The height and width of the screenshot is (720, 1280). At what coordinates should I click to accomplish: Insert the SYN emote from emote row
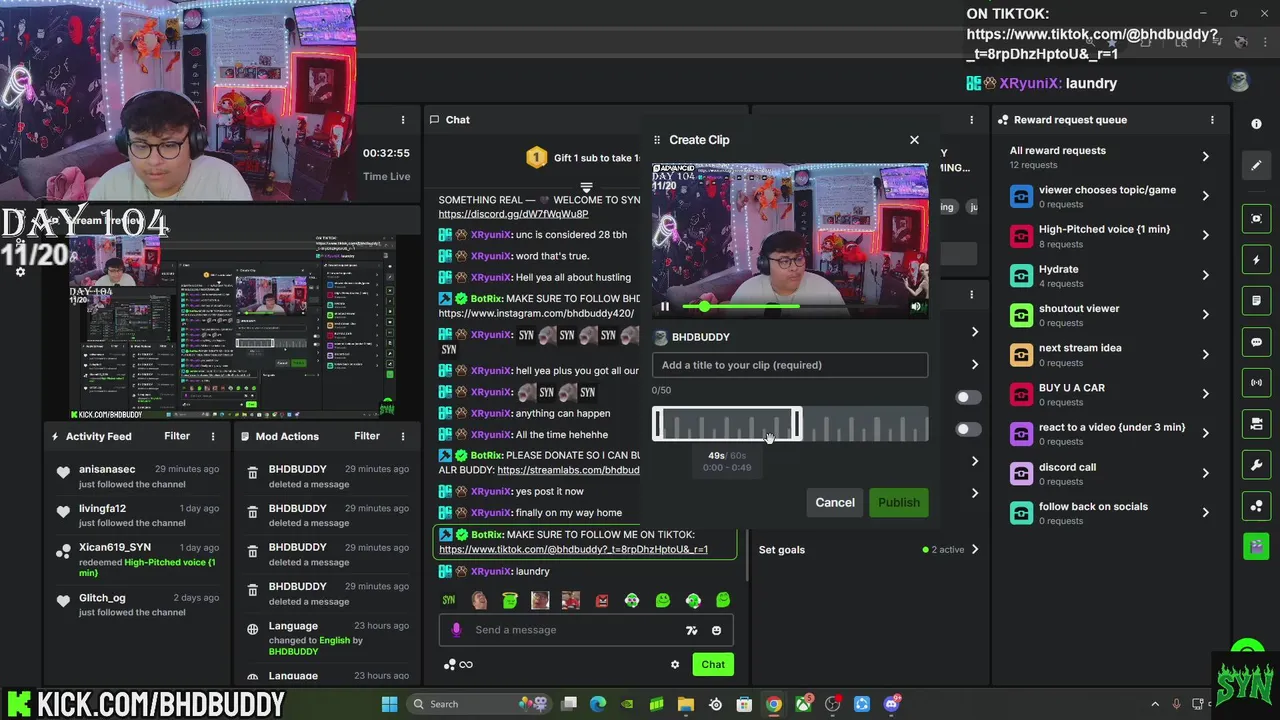(449, 600)
